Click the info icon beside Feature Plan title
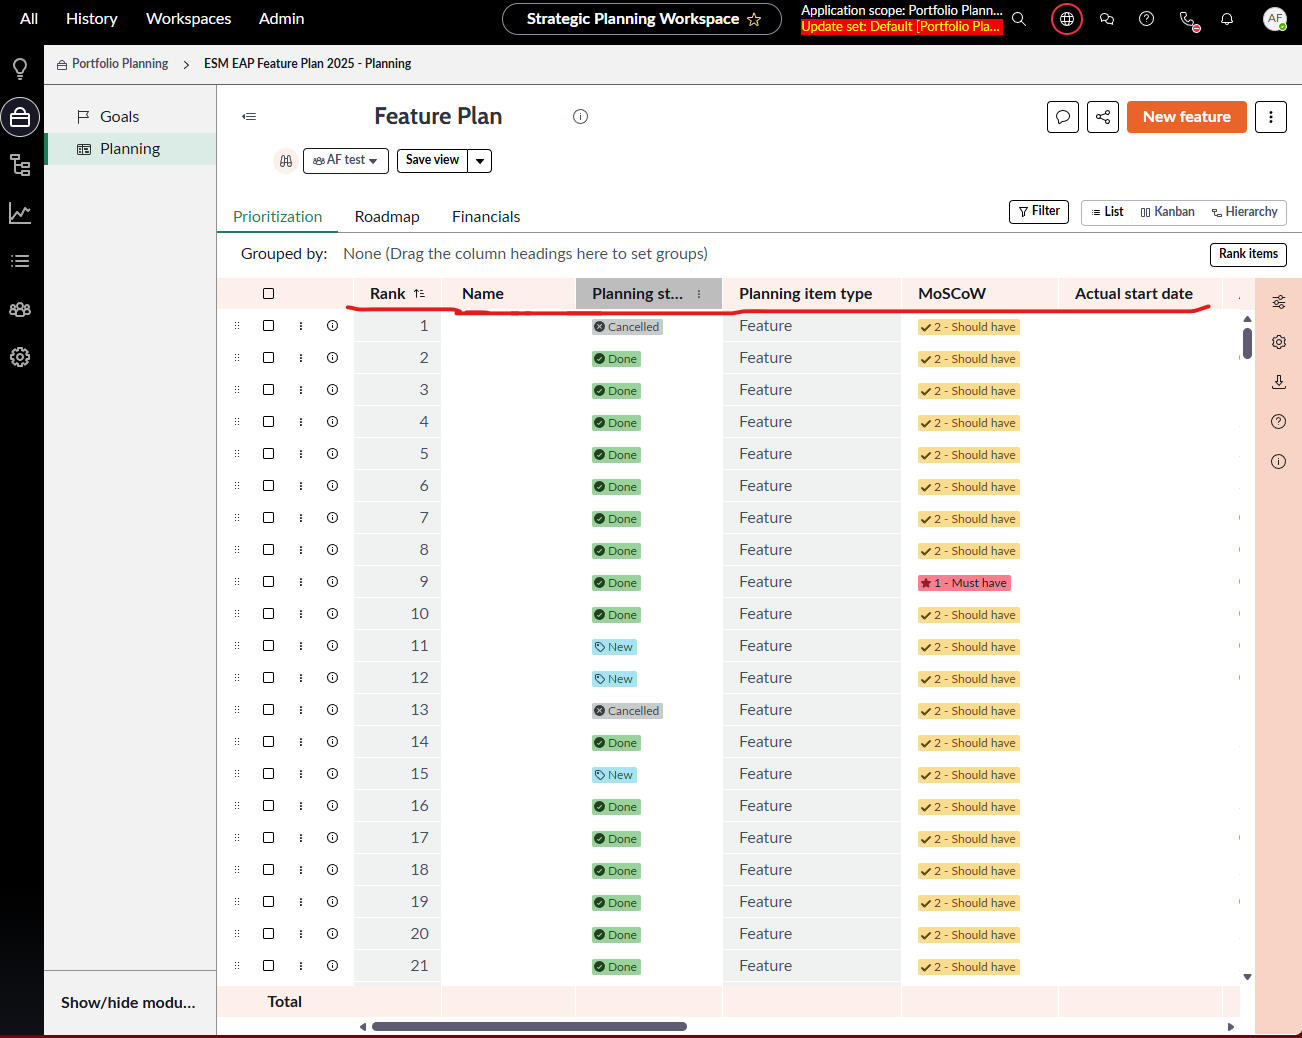The width and height of the screenshot is (1302, 1038). point(580,117)
